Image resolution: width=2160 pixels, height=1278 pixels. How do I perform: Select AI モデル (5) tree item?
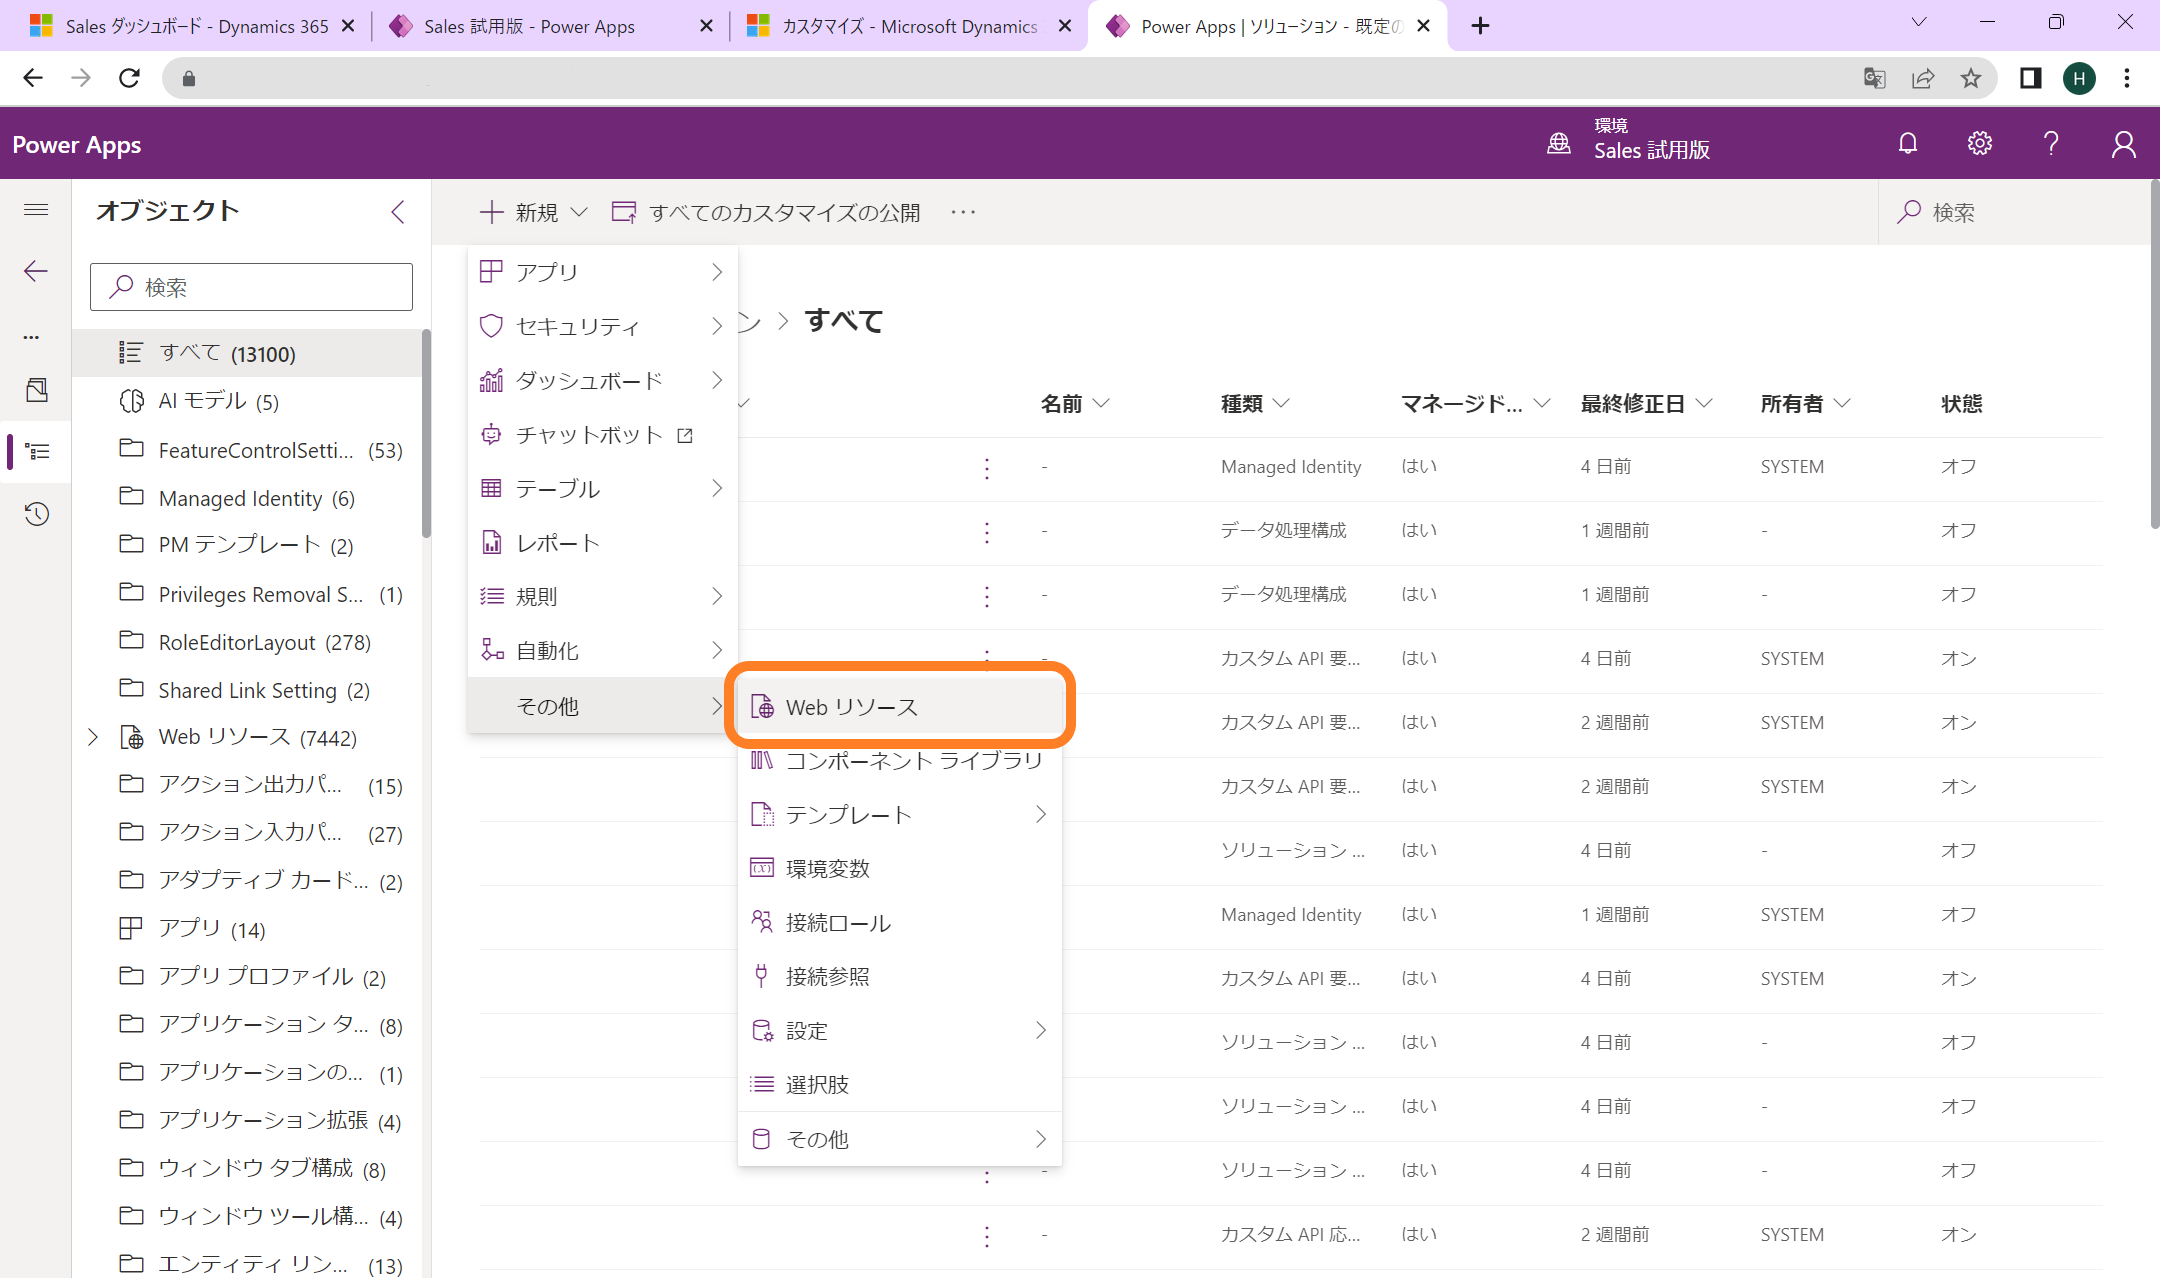tap(247, 401)
